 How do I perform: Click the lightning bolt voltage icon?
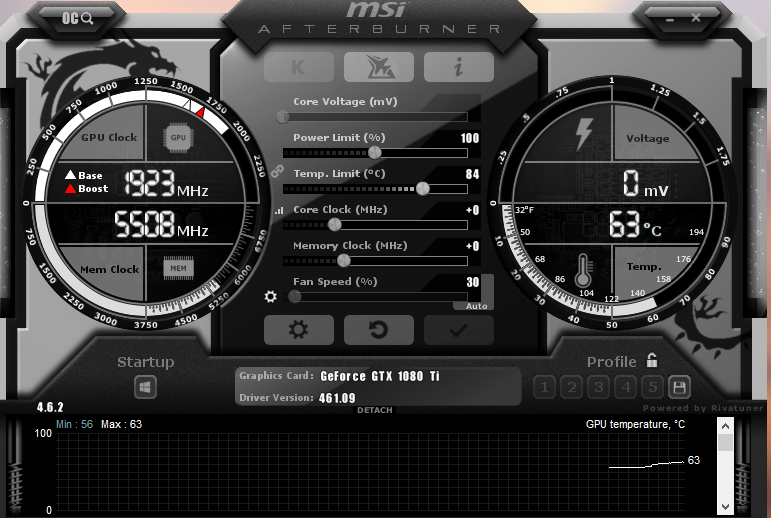coord(584,133)
